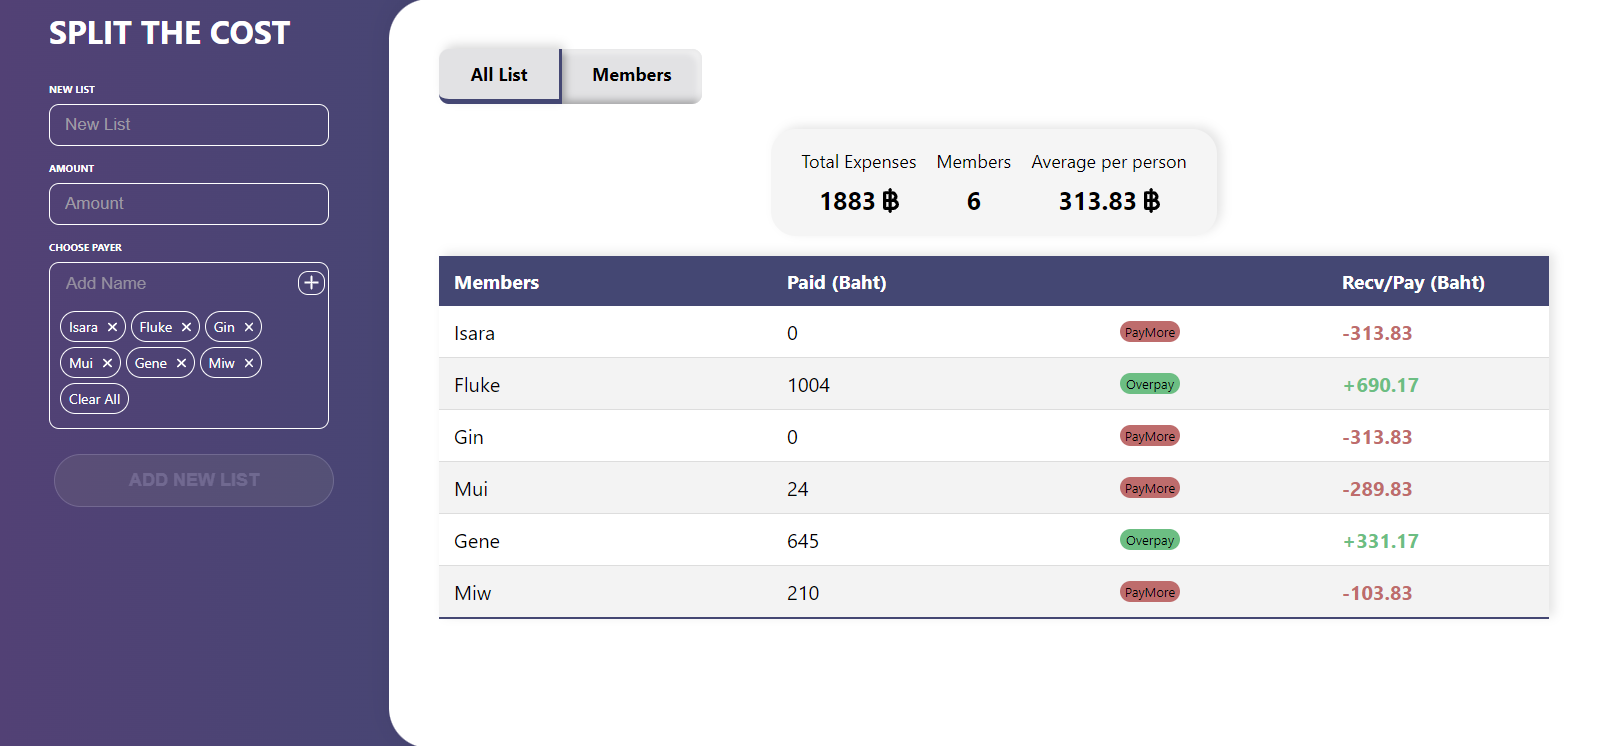Screen dimensions: 1598x746
Task: Click the balance value +331.17
Action: tap(1380, 541)
